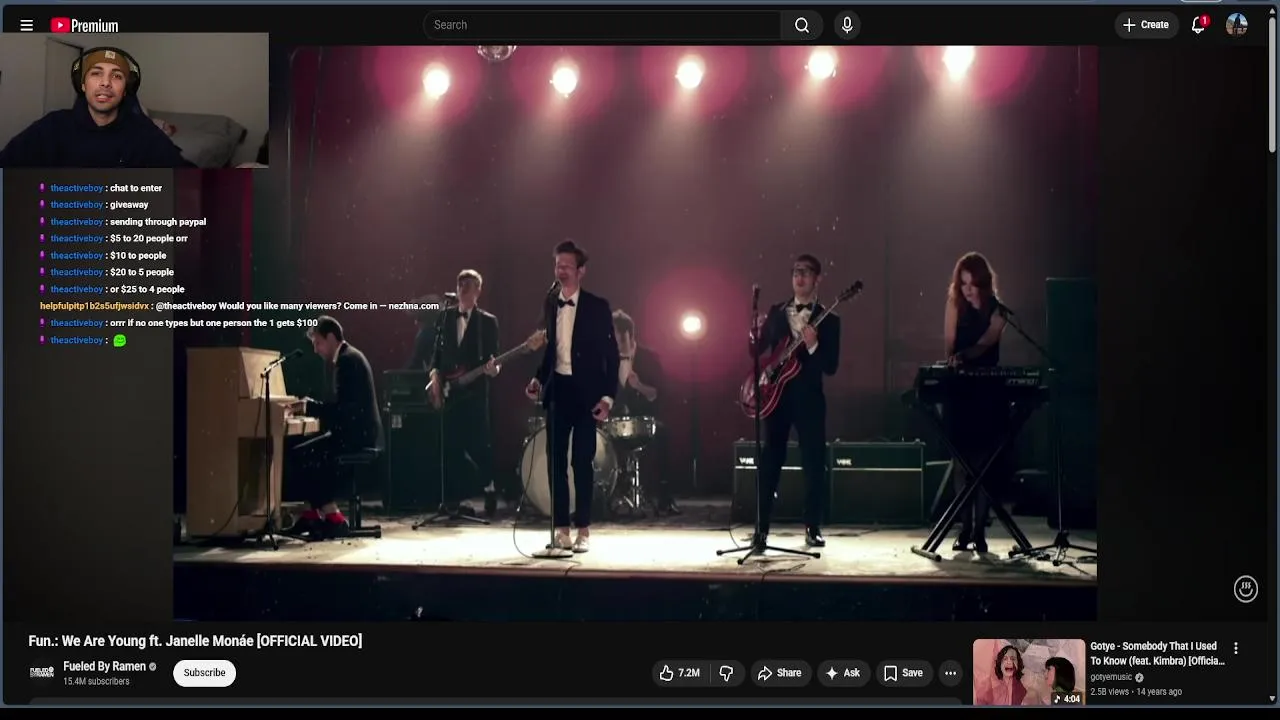
Task: Click chat message '$10 to people'
Action: tap(138, 256)
